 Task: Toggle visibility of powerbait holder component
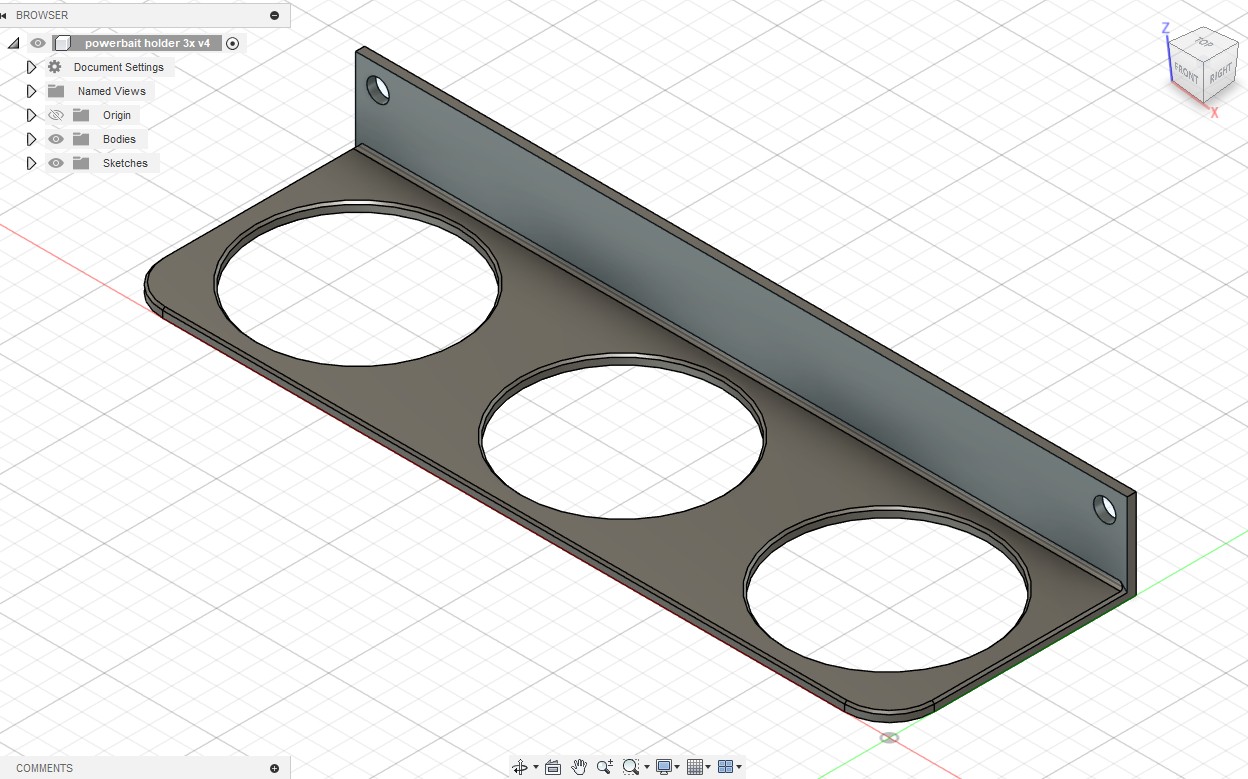[38, 43]
